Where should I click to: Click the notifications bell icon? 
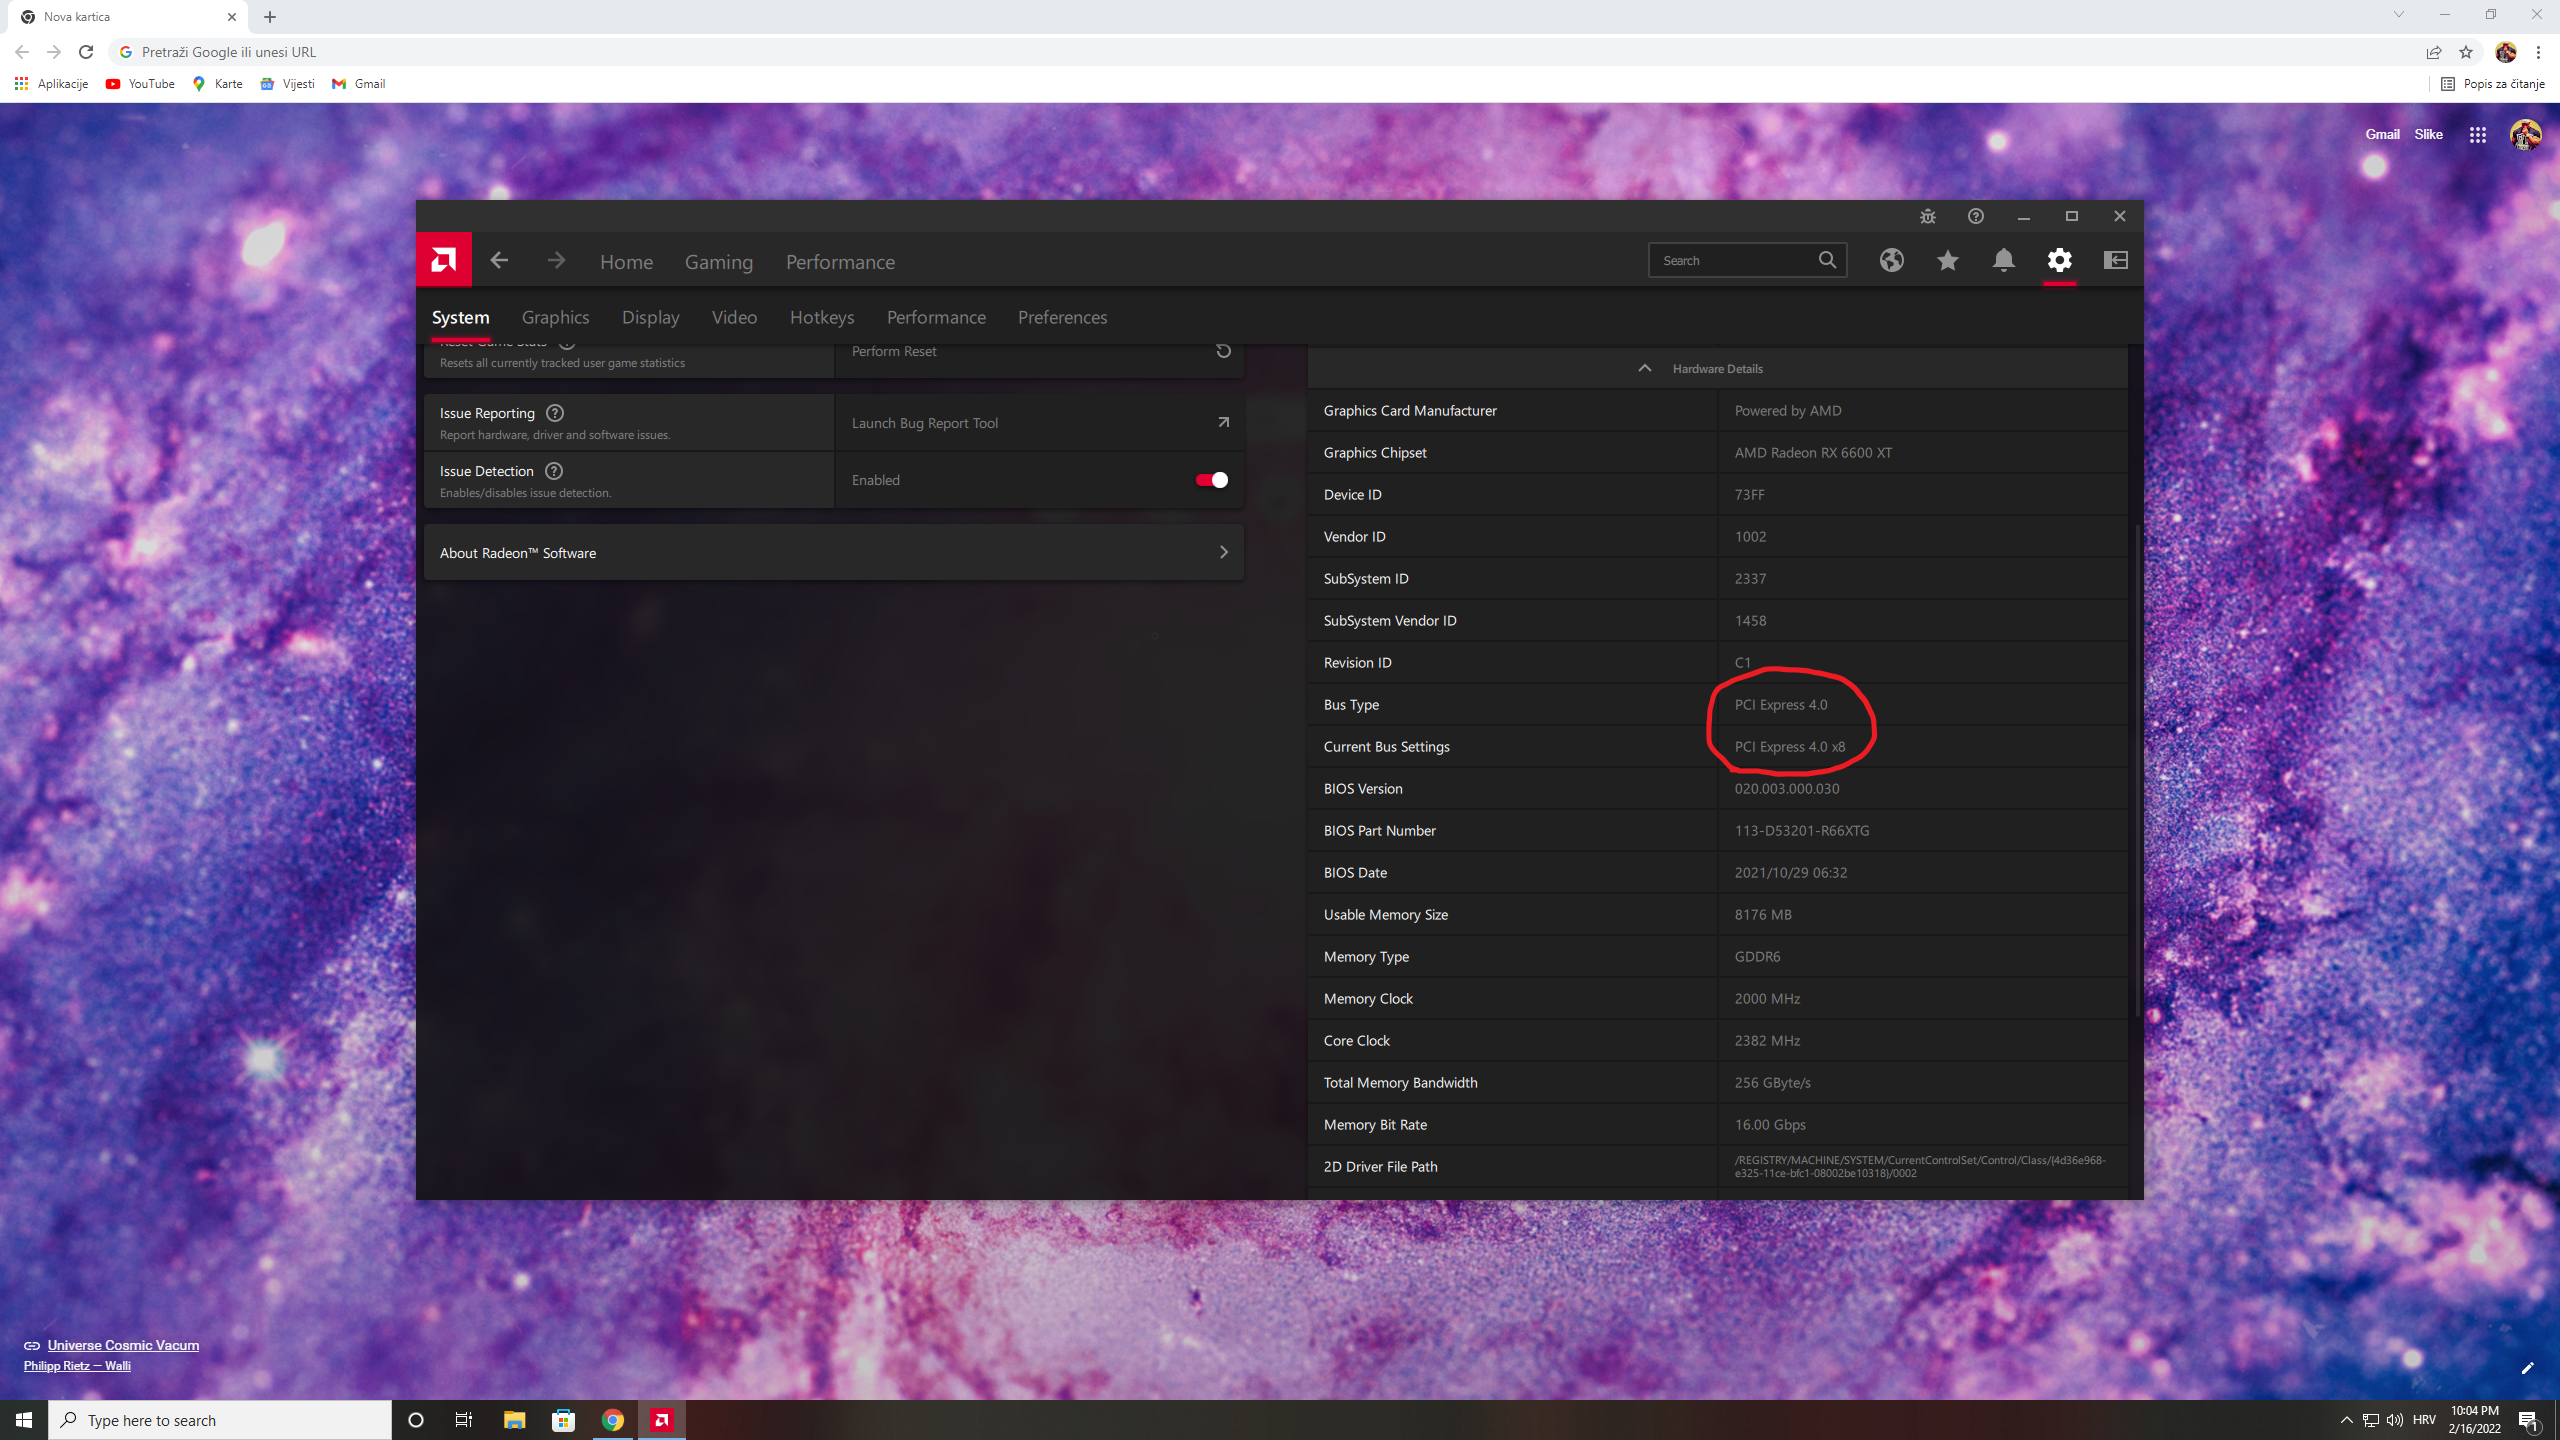[2003, 261]
